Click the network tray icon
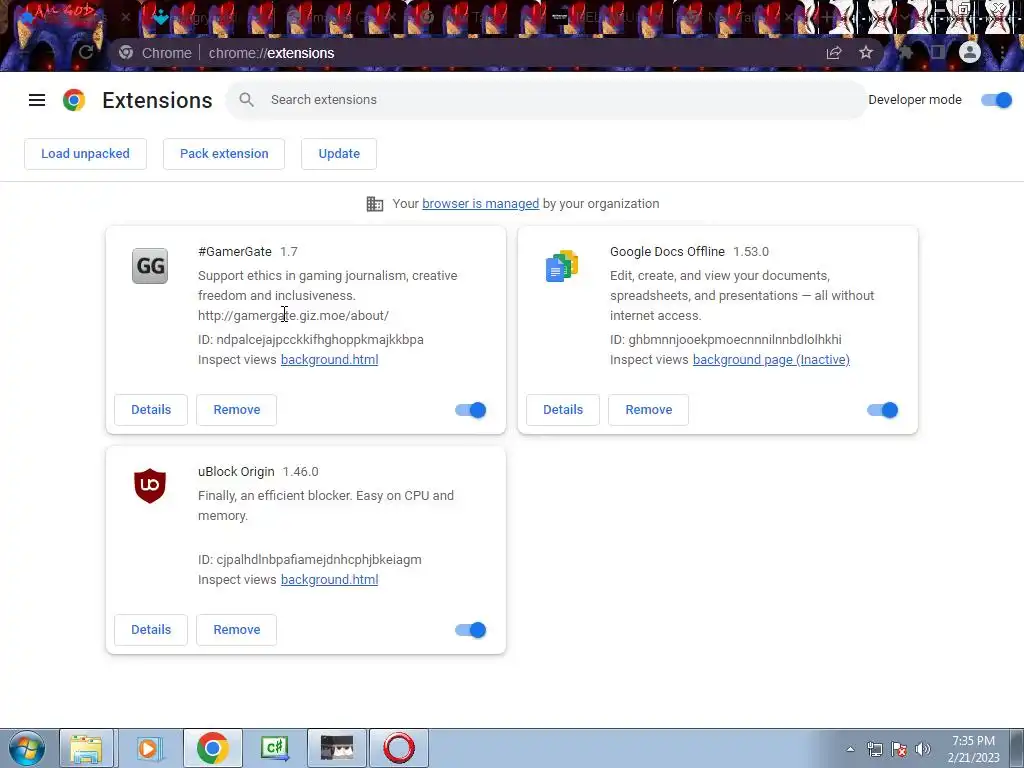 (x=874, y=749)
